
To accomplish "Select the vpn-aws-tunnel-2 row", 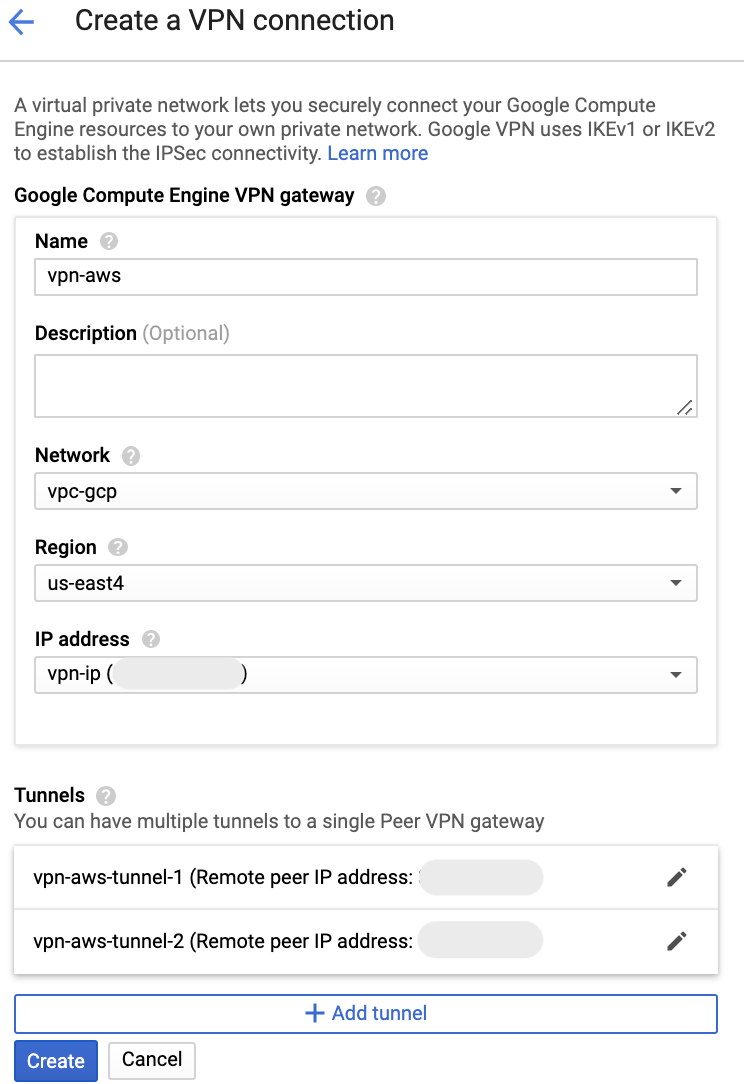I will click(x=300, y=941).
